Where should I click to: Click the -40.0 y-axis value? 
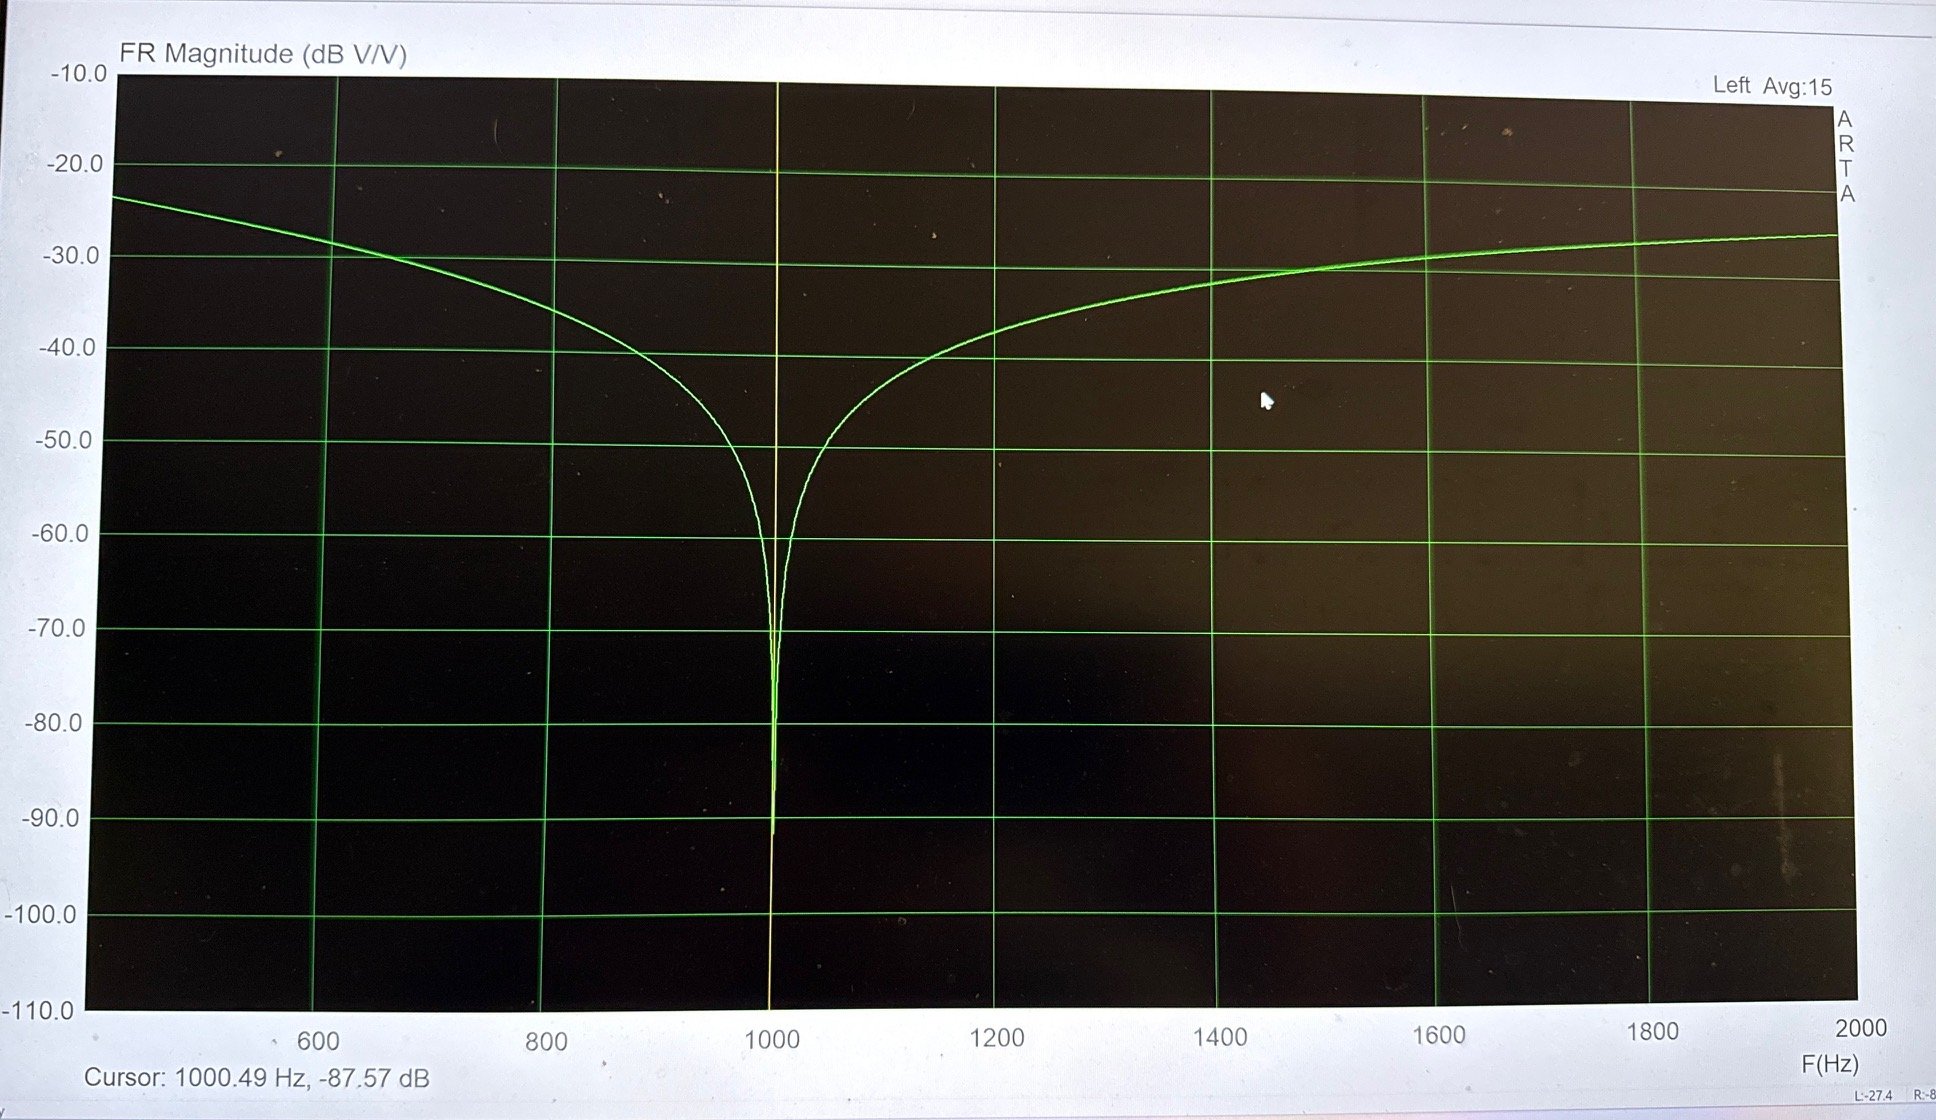coord(67,347)
